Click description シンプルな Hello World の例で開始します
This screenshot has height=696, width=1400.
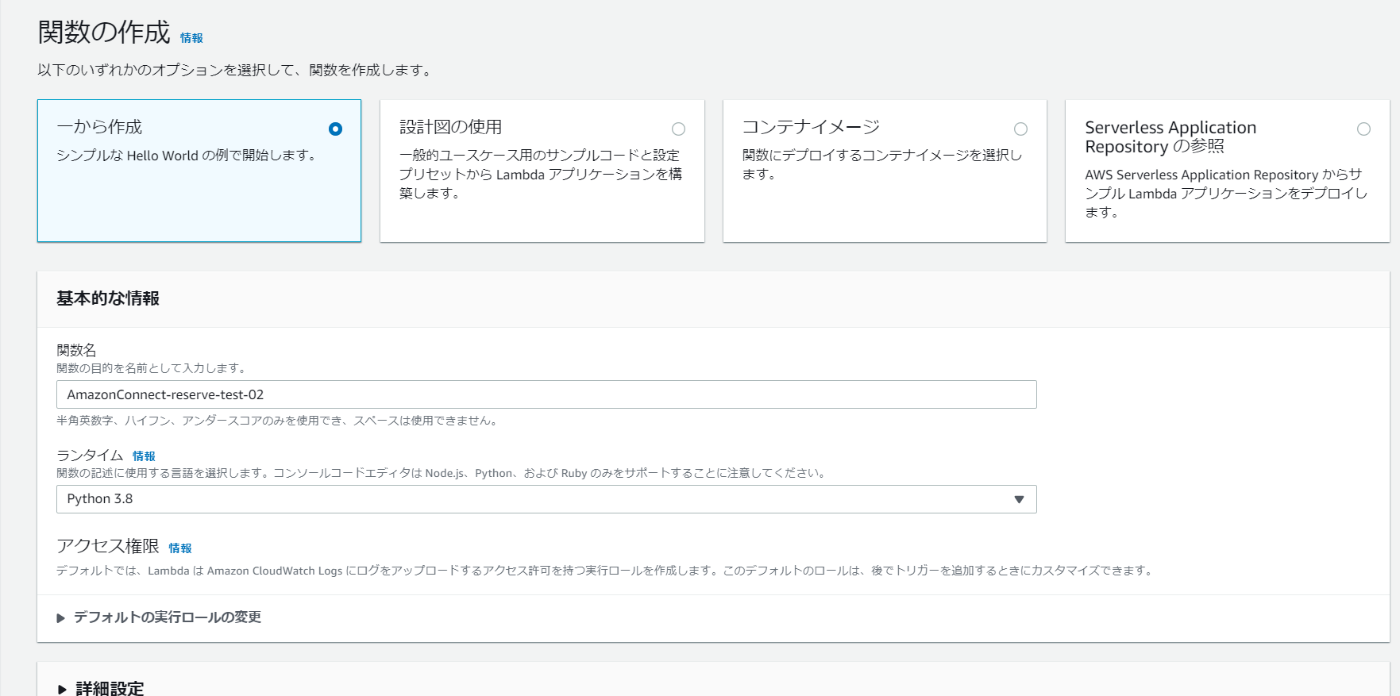[x=186, y=155]
